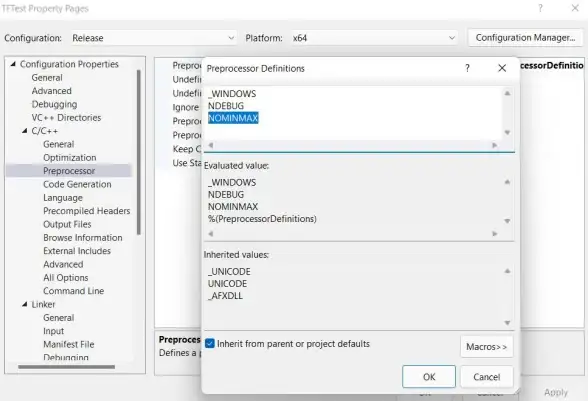Click empty line in definitions edit box
The height and width of the screenshot is (401, 588).
352,131
